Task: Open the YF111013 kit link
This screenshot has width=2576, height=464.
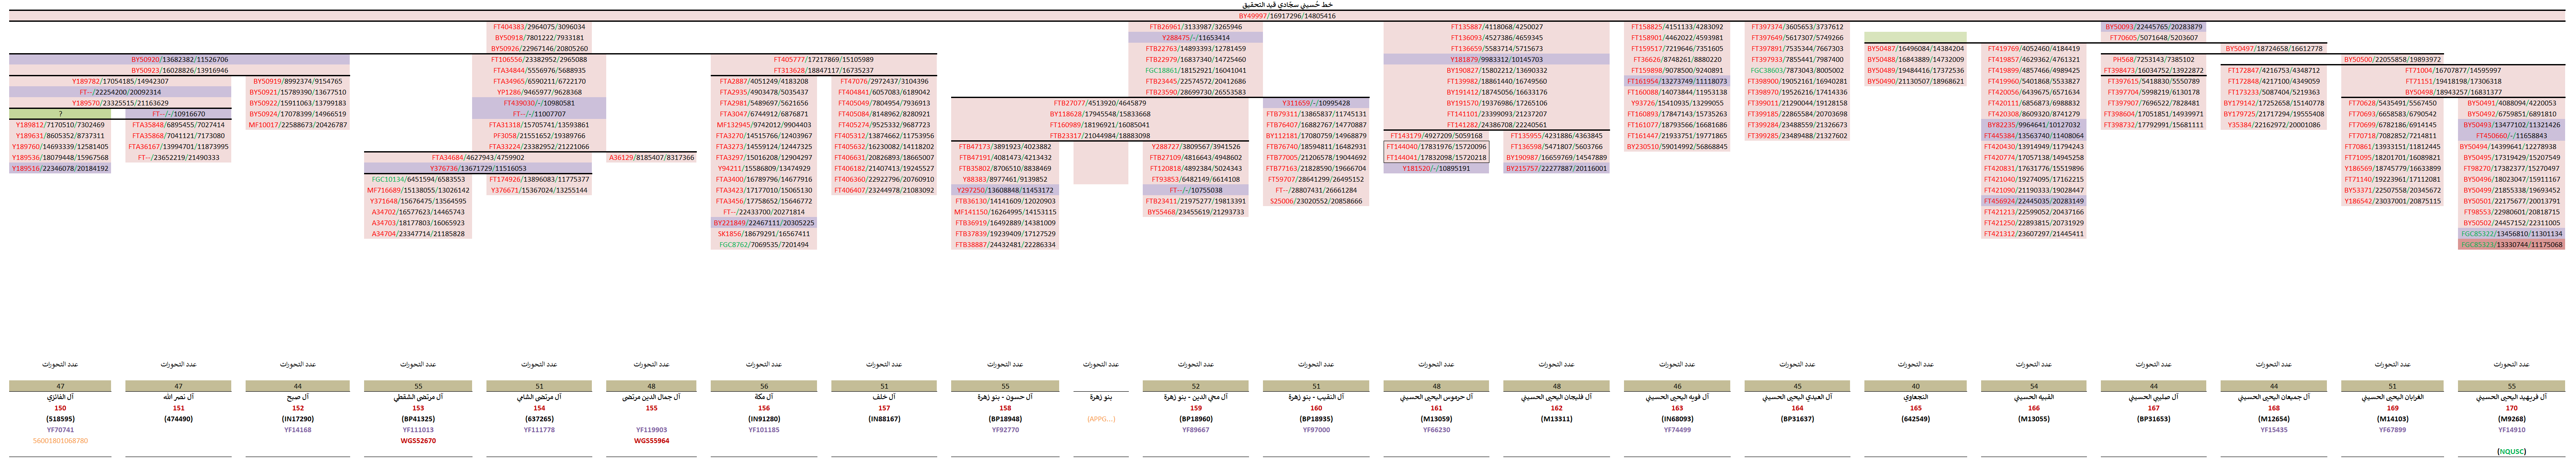Action: [418, 430]
